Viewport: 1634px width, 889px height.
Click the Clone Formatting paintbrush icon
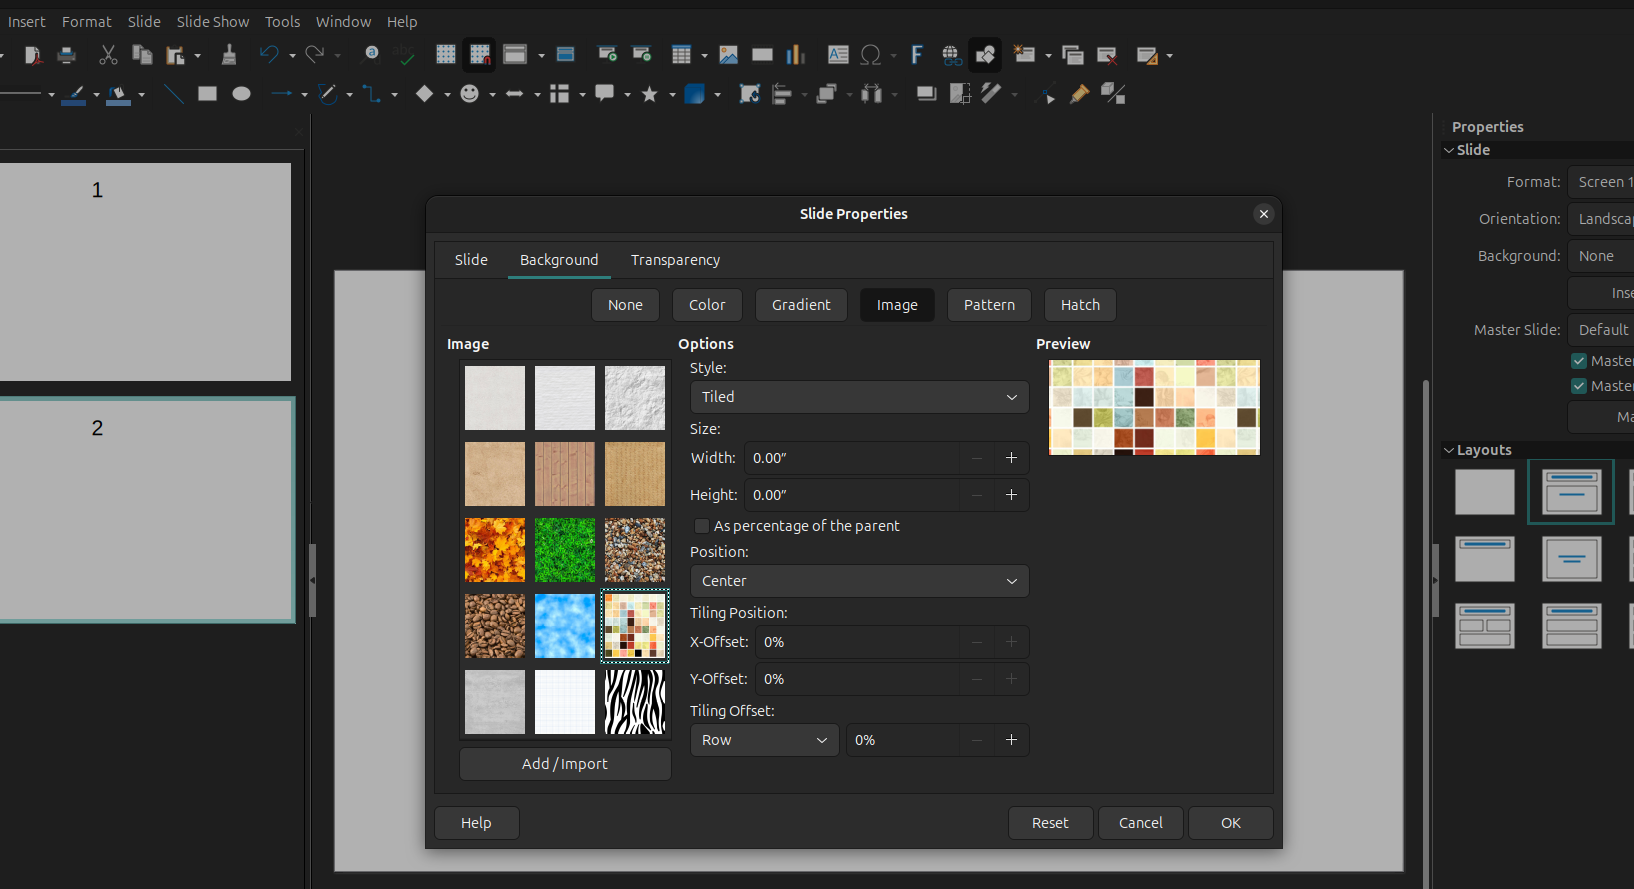coord(229,55)
